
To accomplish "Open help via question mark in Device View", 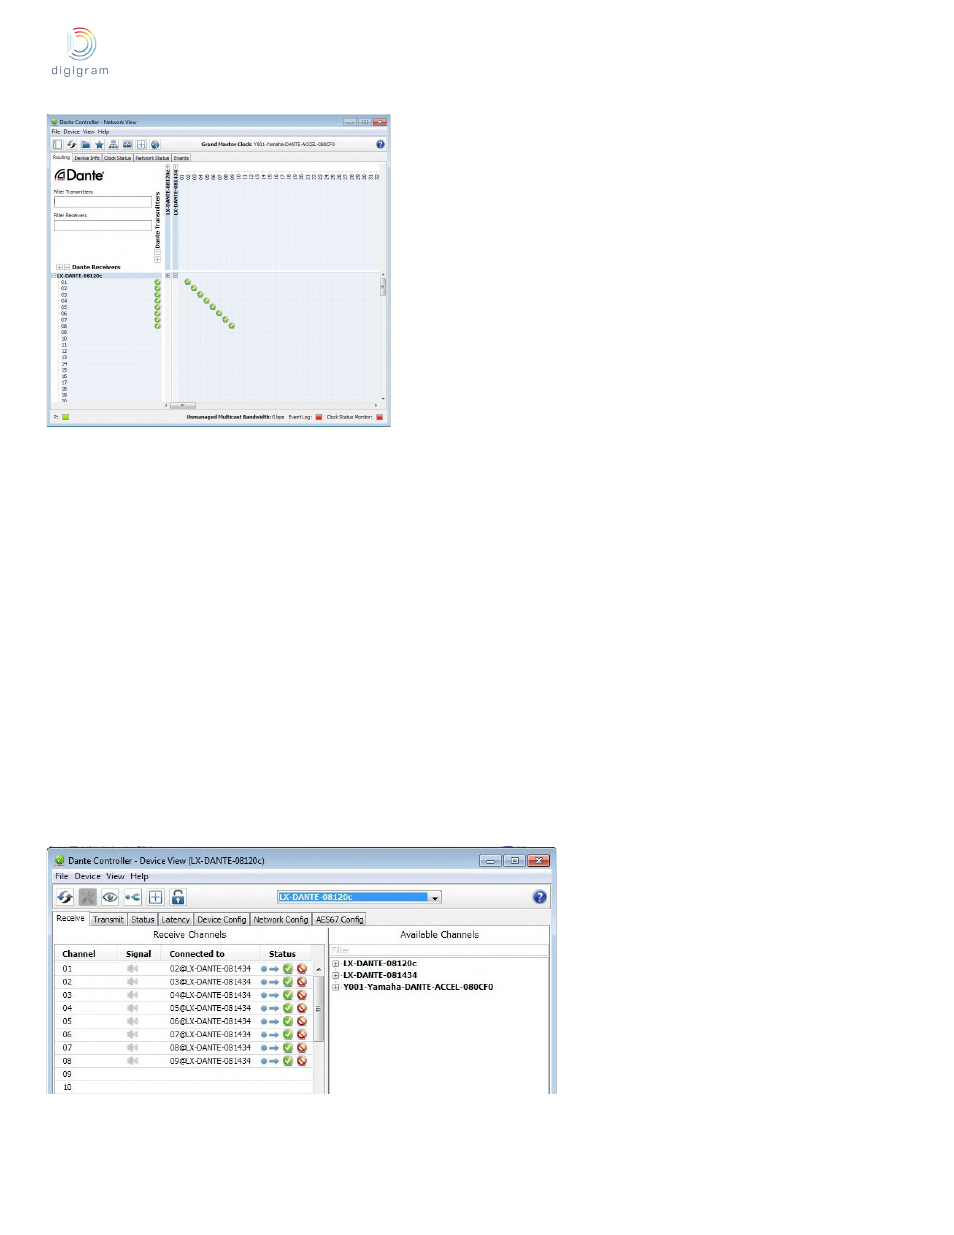I will [540, 897].
